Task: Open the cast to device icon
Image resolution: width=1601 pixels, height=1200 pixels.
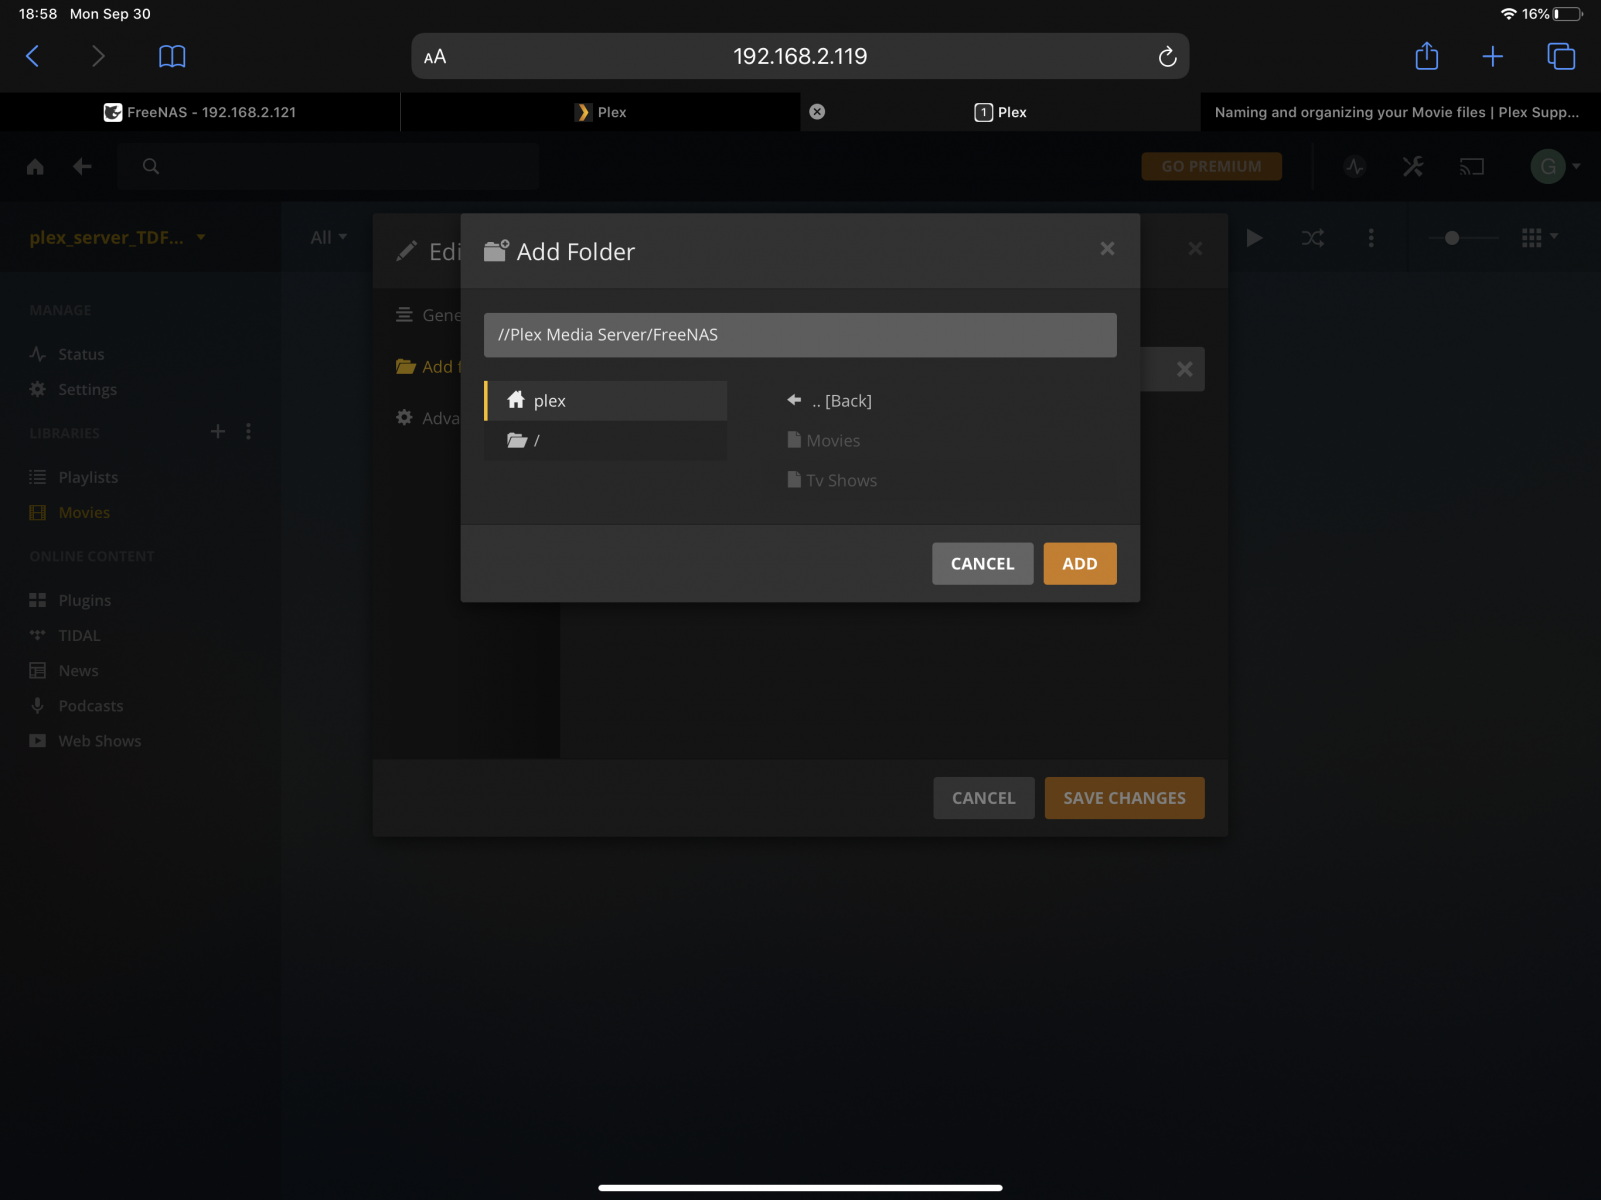Action: [1472, 166]
